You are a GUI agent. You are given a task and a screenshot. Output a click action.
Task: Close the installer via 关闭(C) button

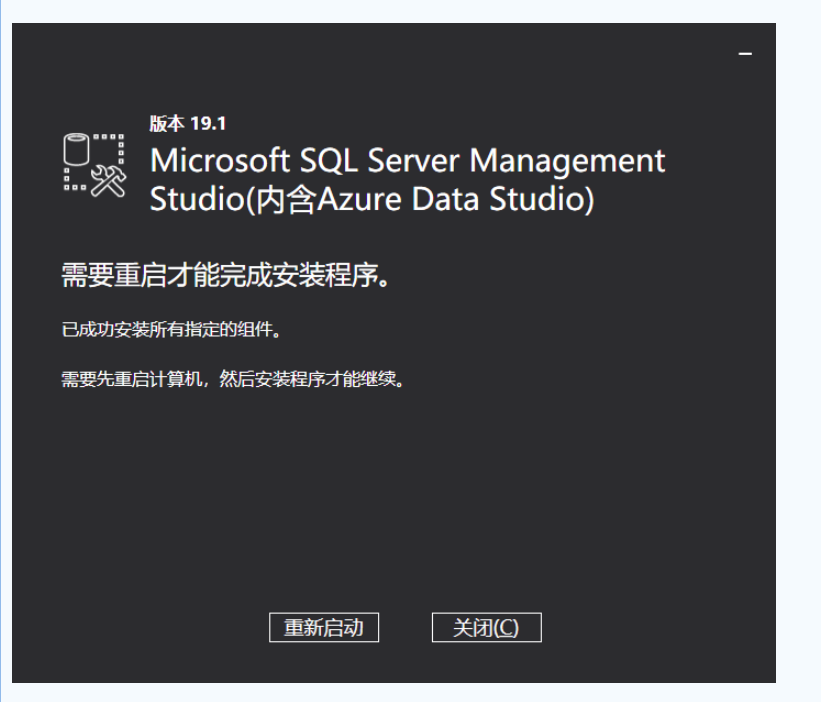click(486, 627)
